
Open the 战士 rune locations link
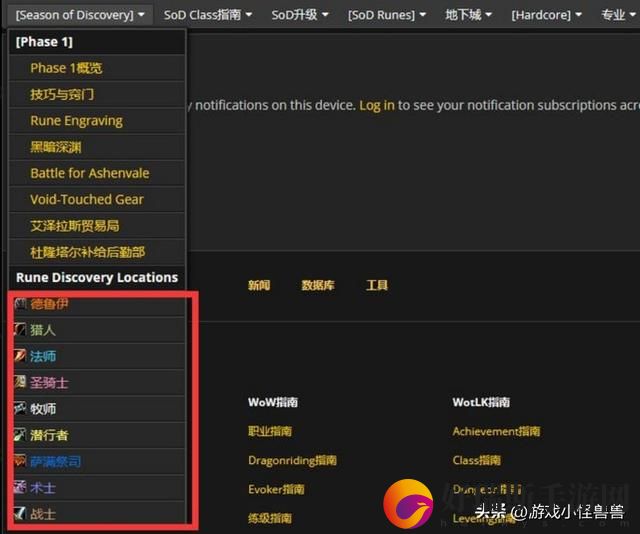tap(43, 514)
